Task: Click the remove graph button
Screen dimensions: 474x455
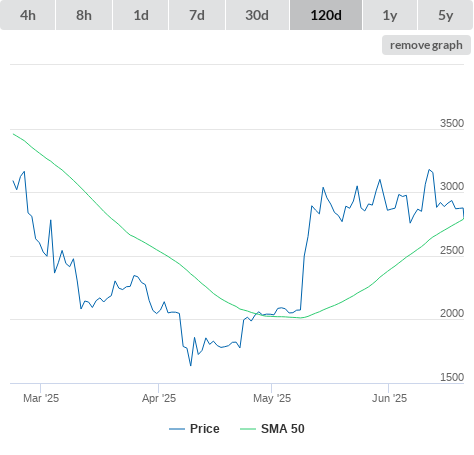Action: [426, 45]
